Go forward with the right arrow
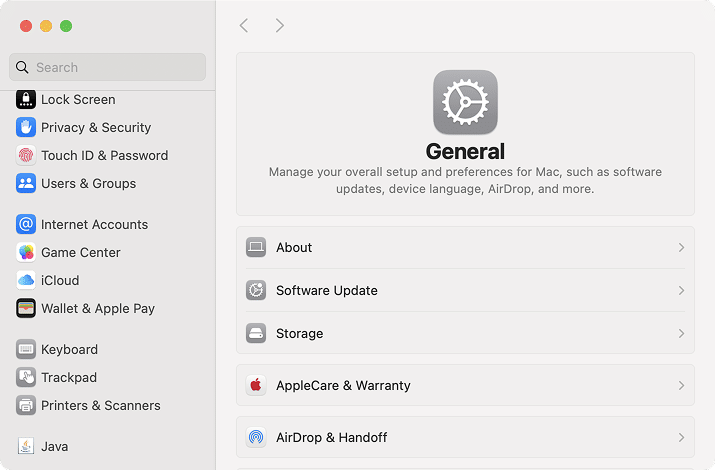Image resolution: width=715 pixels, height=470 pixels. (280, 26)
